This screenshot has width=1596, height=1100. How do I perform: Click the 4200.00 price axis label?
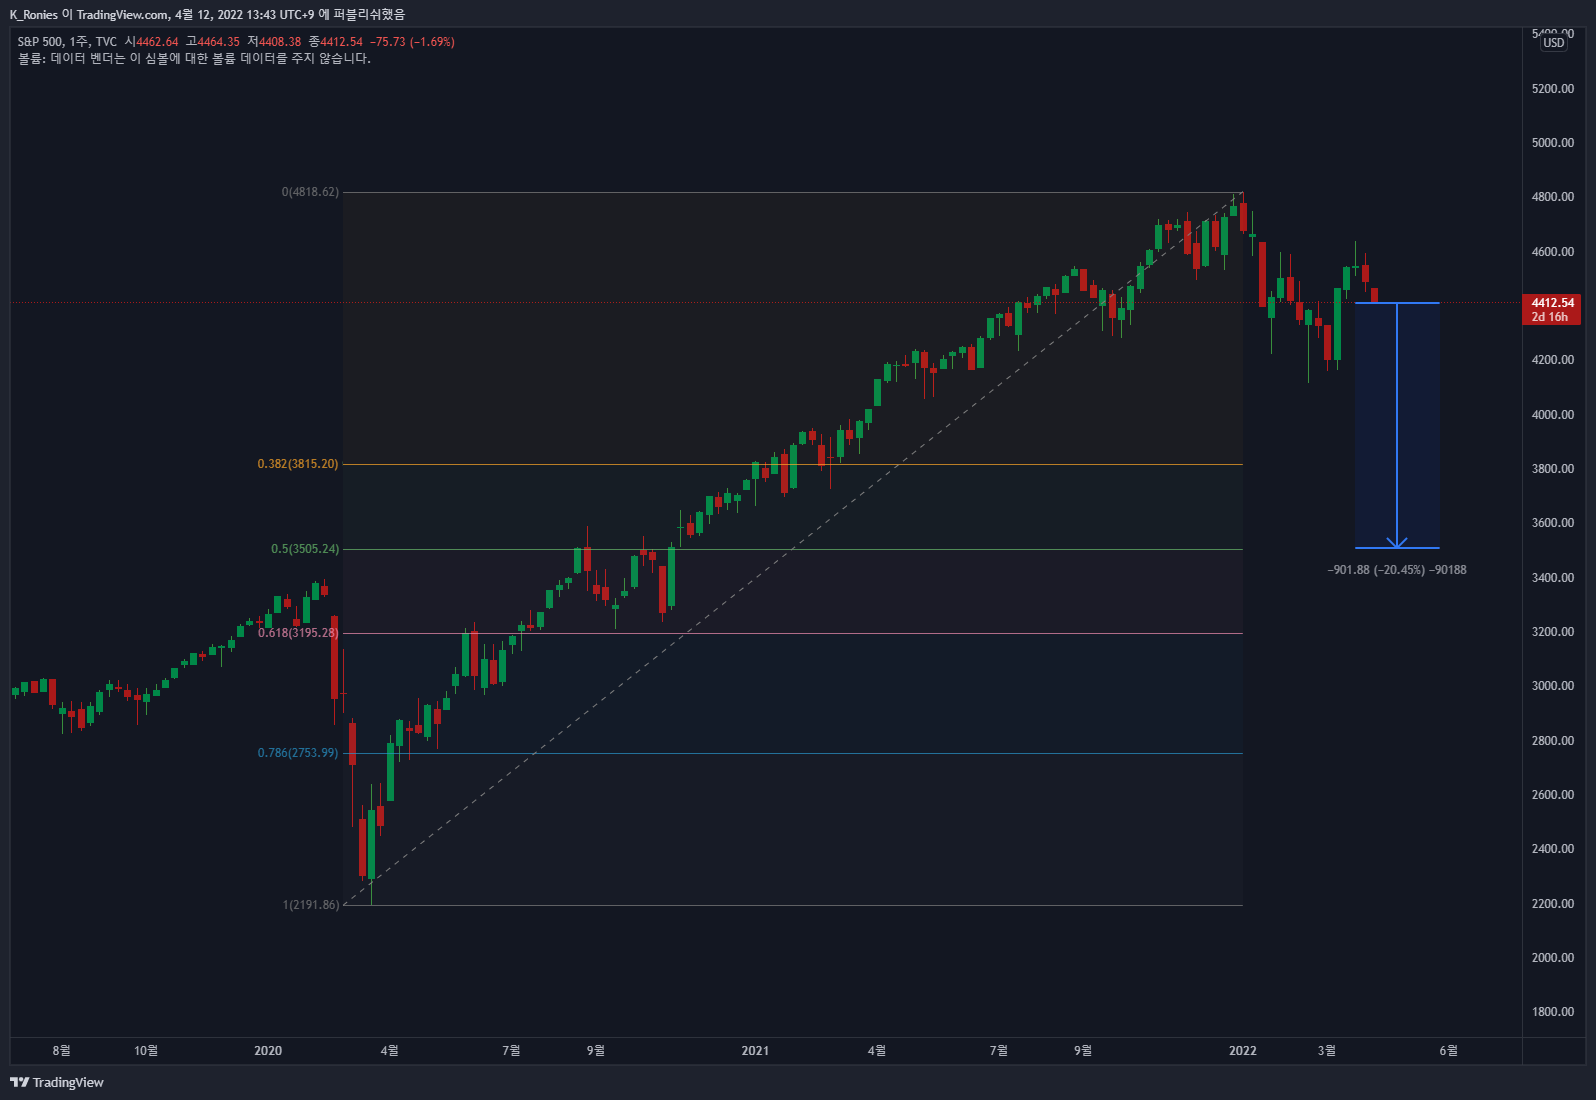[1552, 360]
